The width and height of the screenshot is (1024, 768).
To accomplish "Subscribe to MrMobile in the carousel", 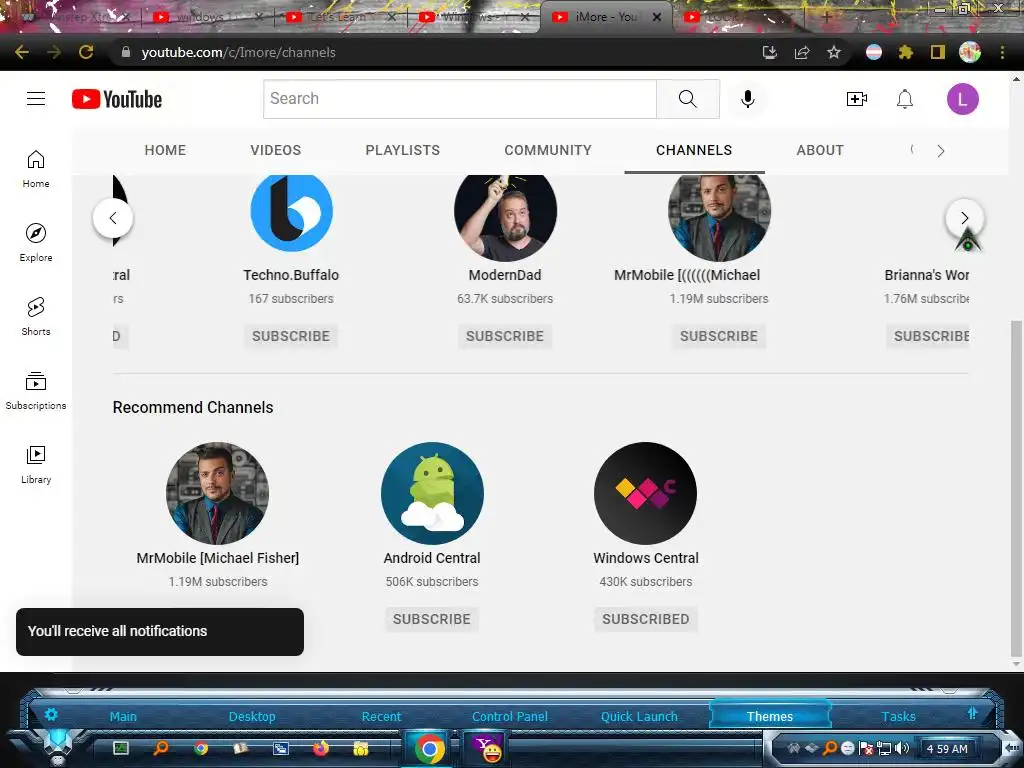I will pos(719,336).
